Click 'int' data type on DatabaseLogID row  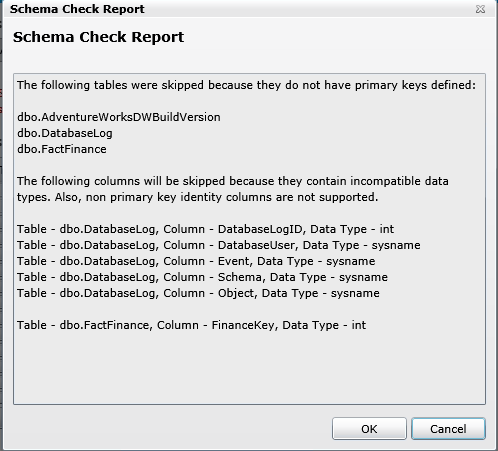click(387, 229)
